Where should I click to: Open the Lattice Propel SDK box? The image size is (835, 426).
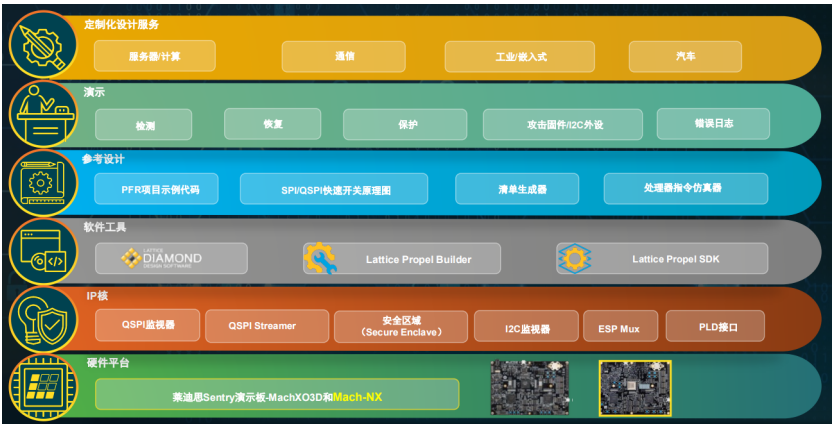click(662, 259)
